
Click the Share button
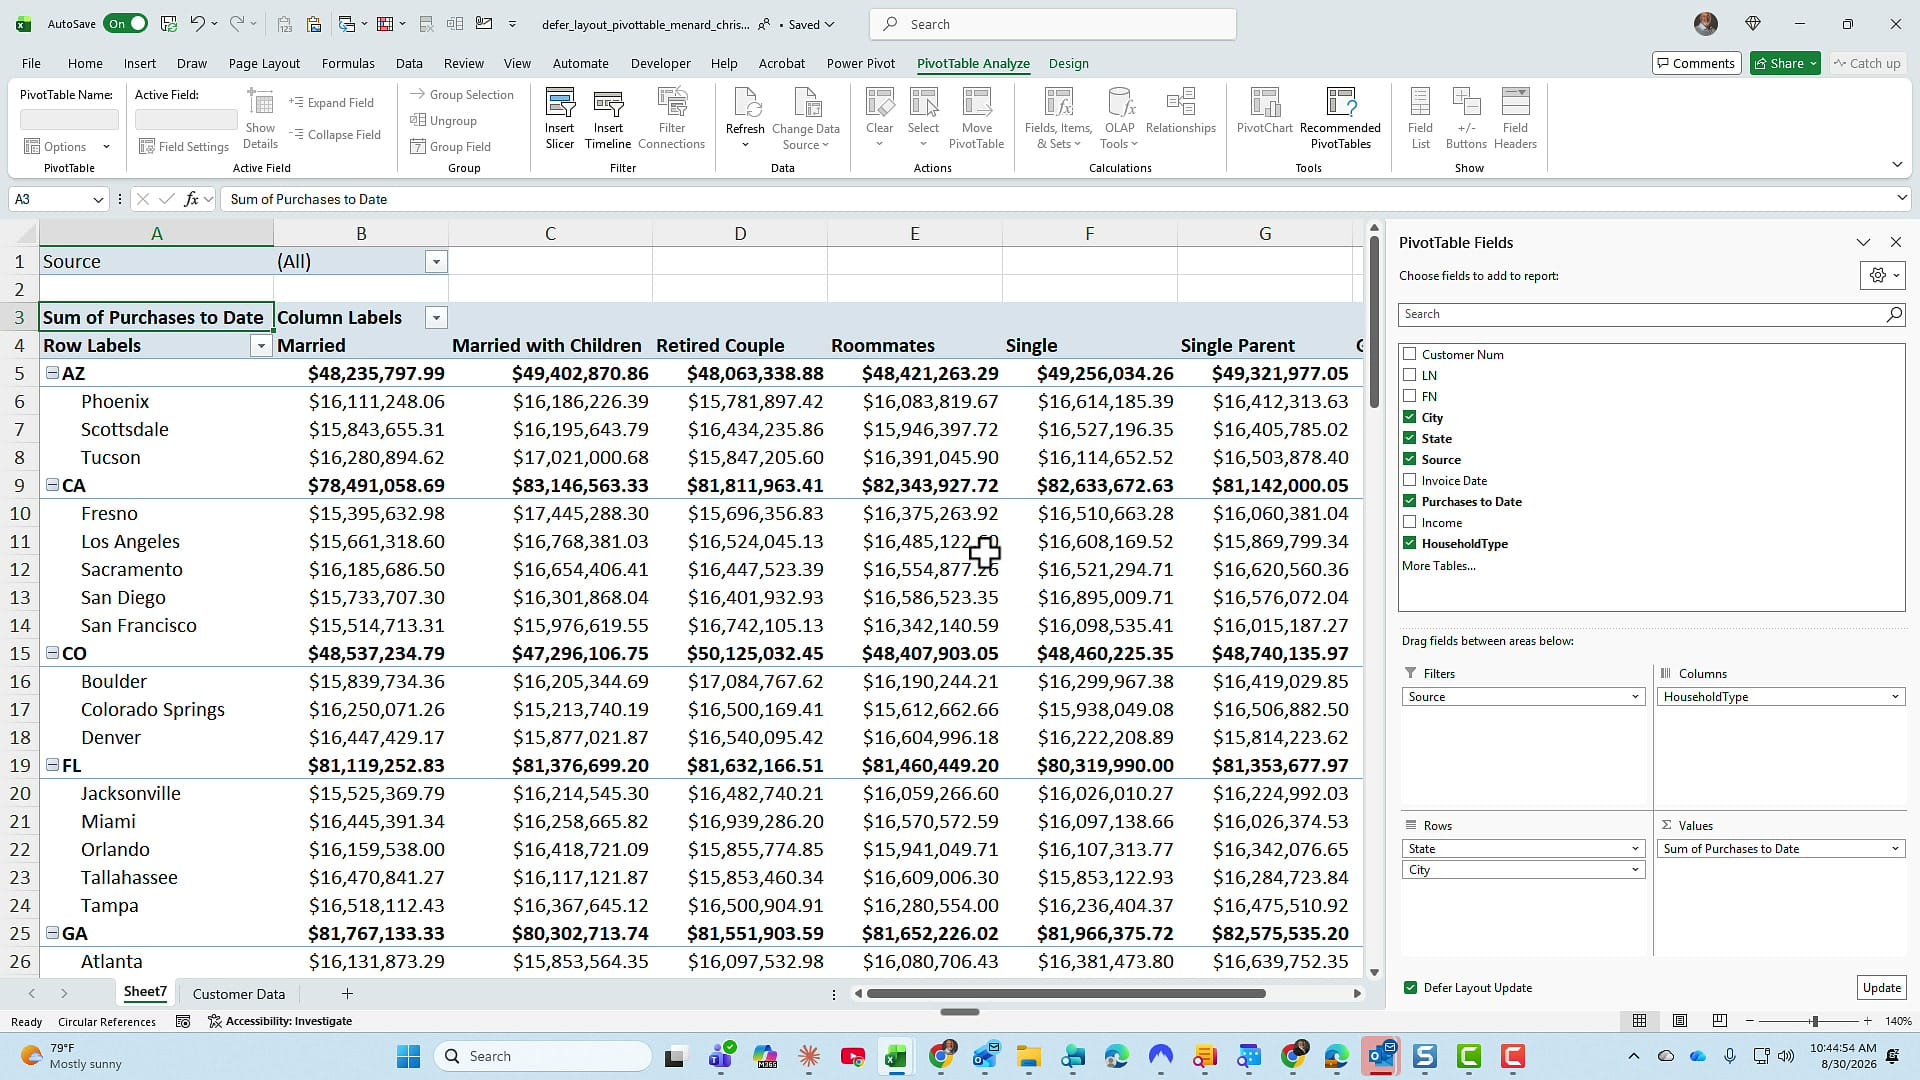[1785, 63]
